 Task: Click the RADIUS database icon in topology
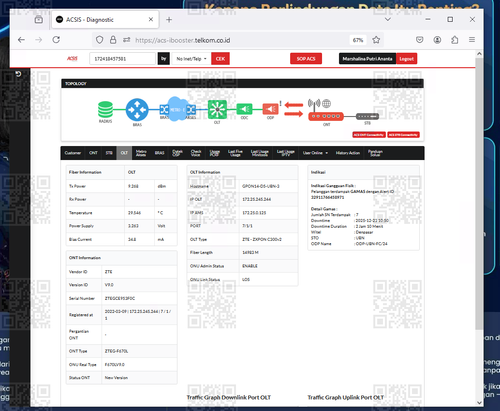(105, 109)
